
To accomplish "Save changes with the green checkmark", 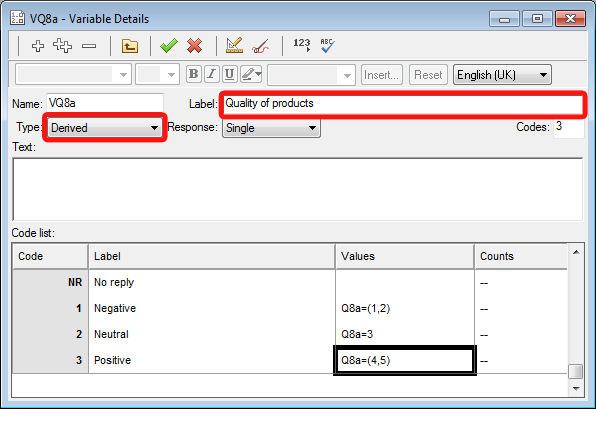I will tap(169, 46).
